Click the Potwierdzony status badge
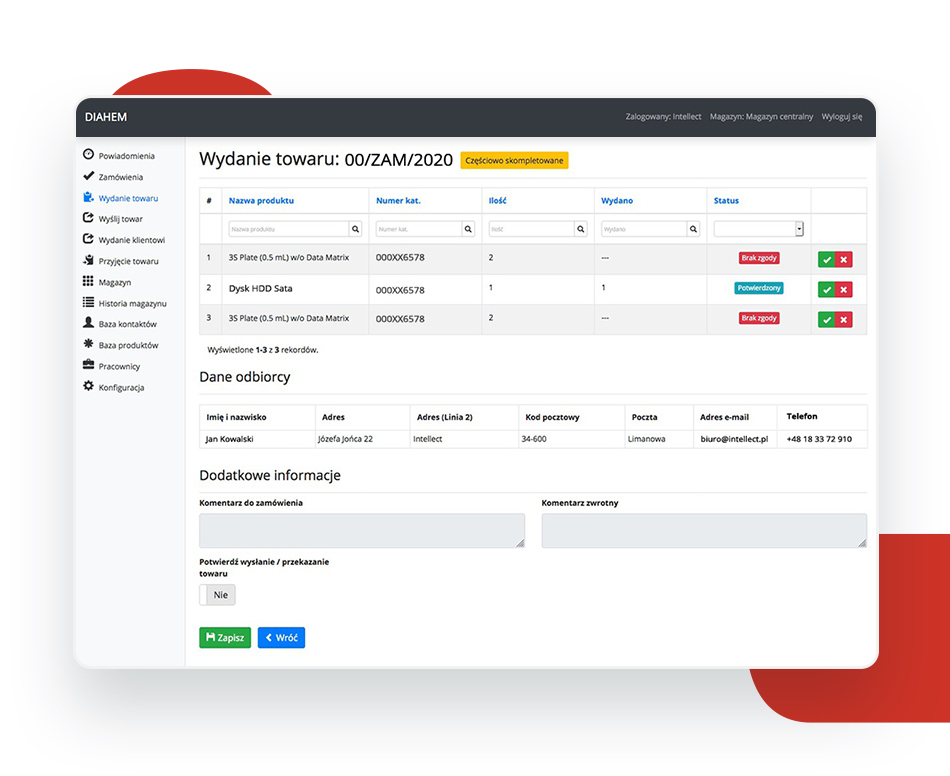The width and height of the screenshot is (950, 776). click(759, 288)
